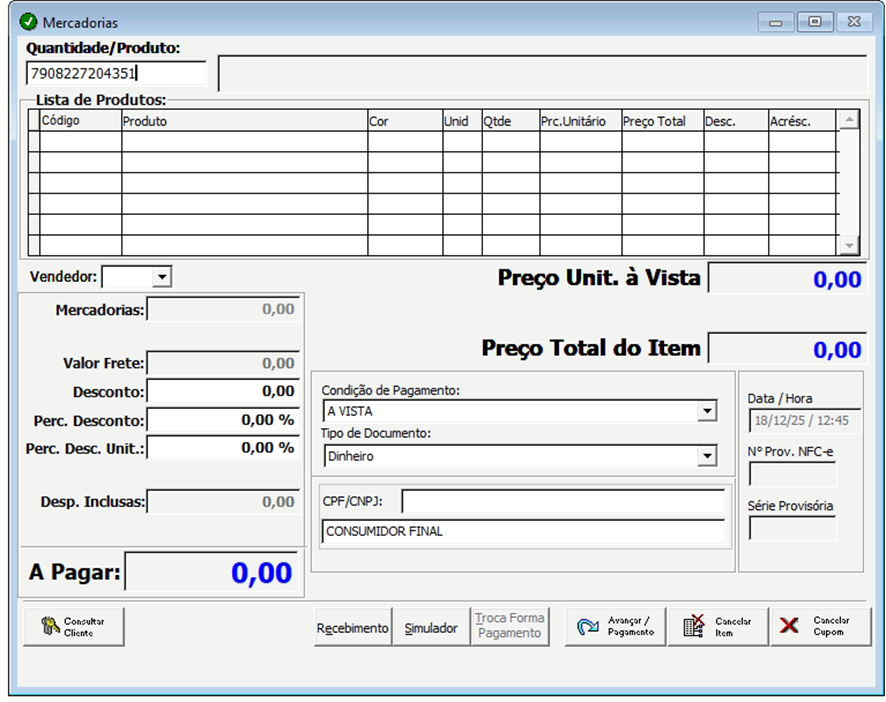
Task: Click the Cancelar Item button
Action: 718,627
